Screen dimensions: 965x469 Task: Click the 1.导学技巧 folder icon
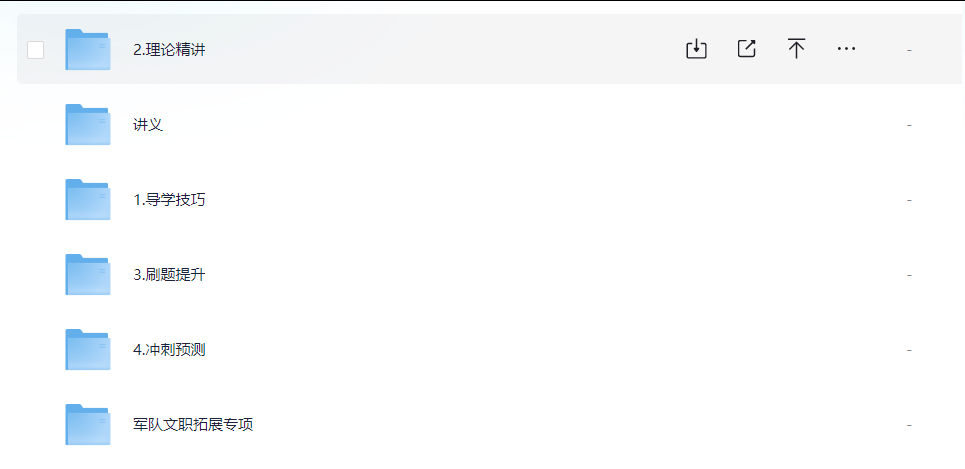coord(88,199)
